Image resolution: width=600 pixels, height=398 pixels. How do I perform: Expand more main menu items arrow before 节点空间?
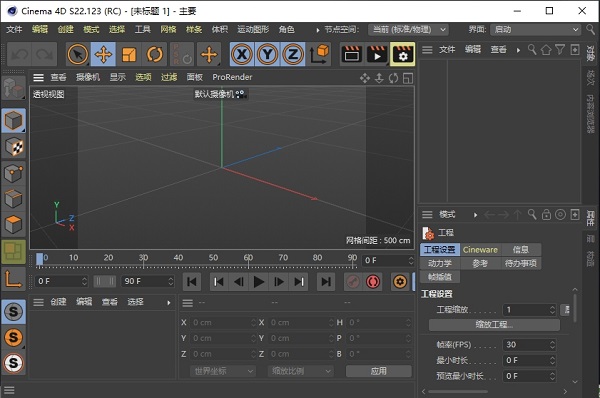[x=318, y=30]
